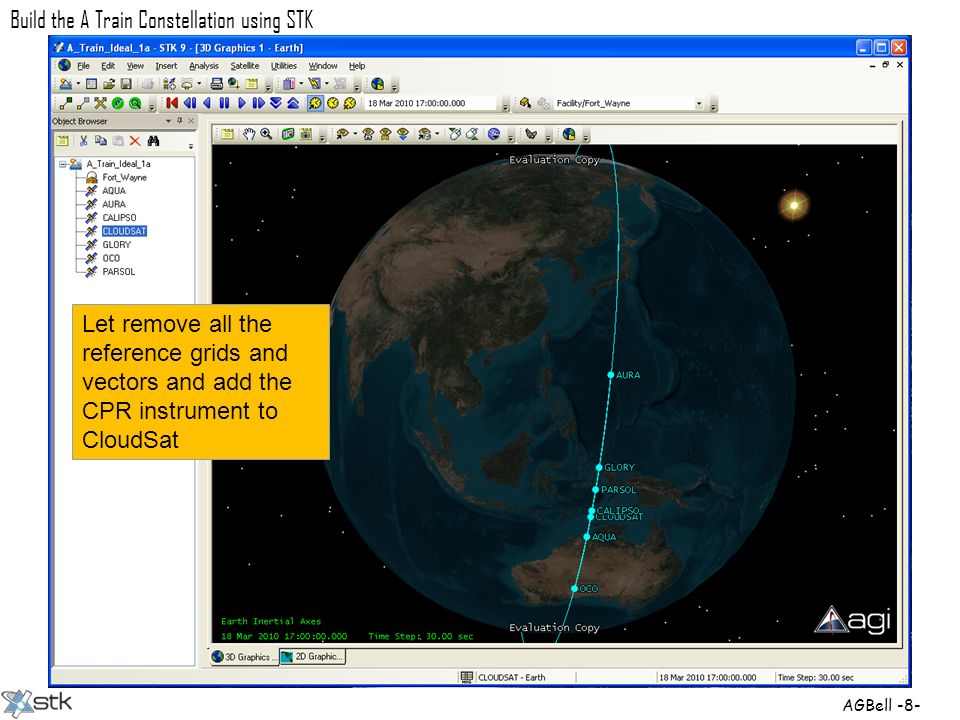Click the cut scissors icon in Object Browser
The height and width of the screenshot is (720, 960).
pyautogui.click(x=83, y=141)
